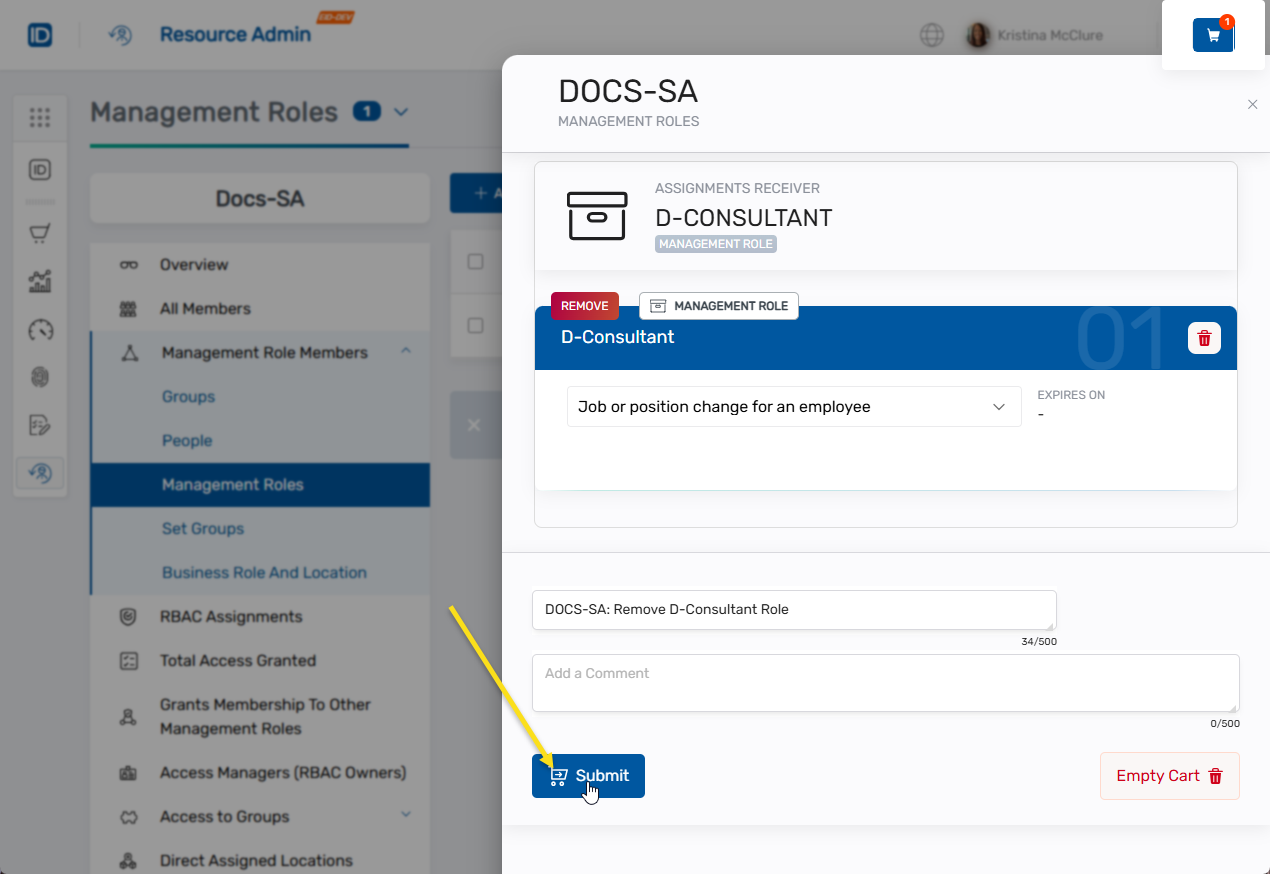1270x874 pixels.
Task: Collapse the Management Role Members section
Action: [x=406, y=351]
